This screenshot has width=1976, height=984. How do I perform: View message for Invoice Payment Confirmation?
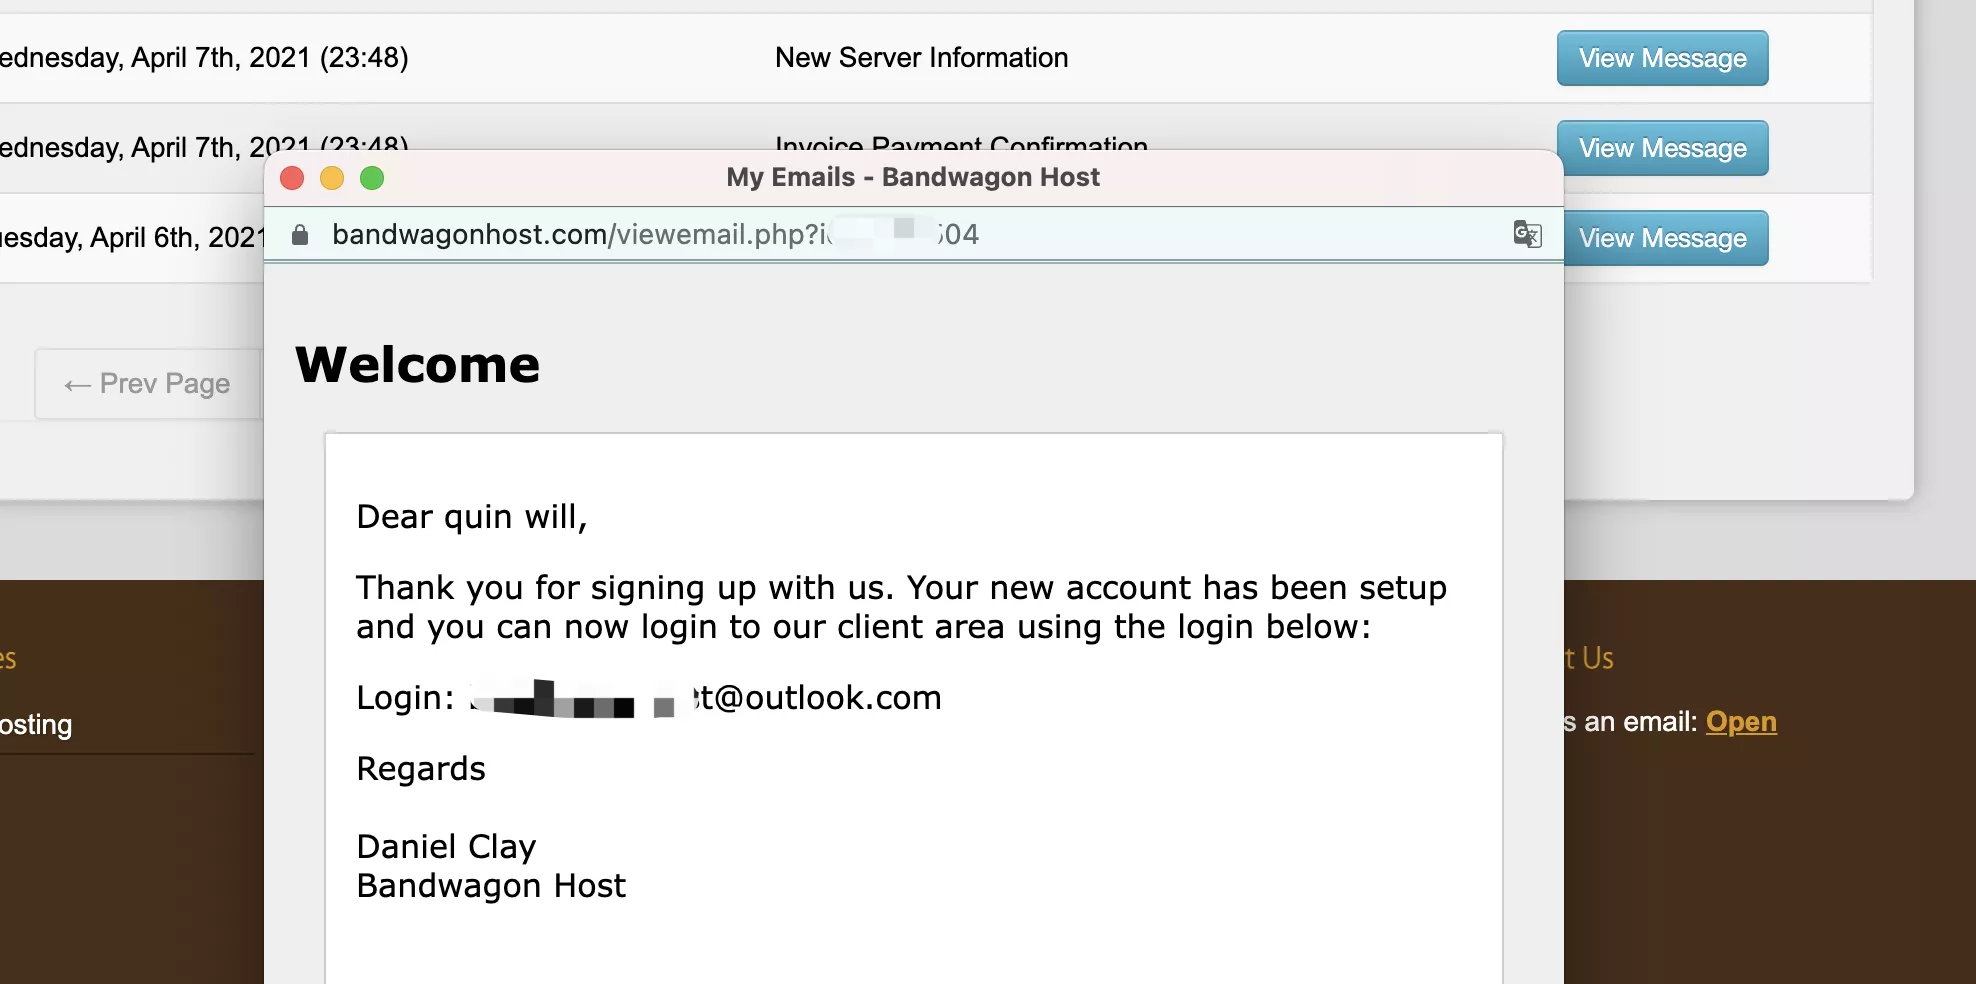[x=1662, y=148]
